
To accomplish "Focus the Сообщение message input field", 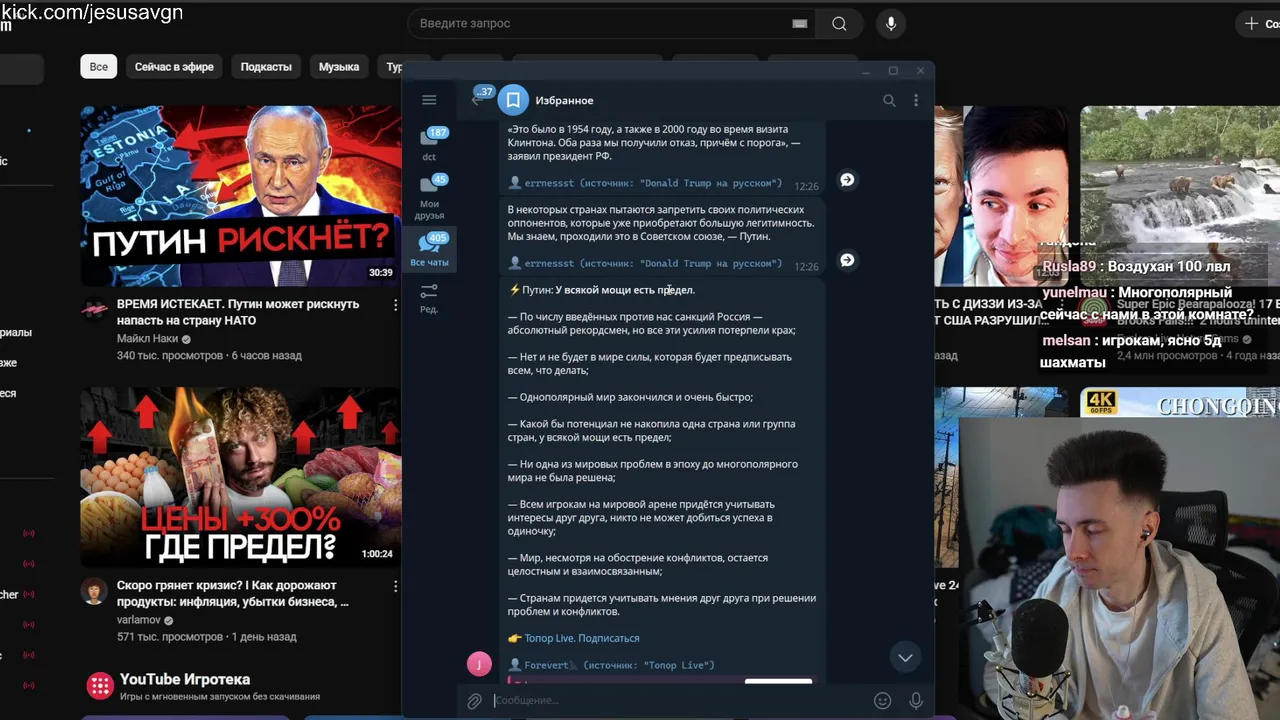I will tap(680, 701).
